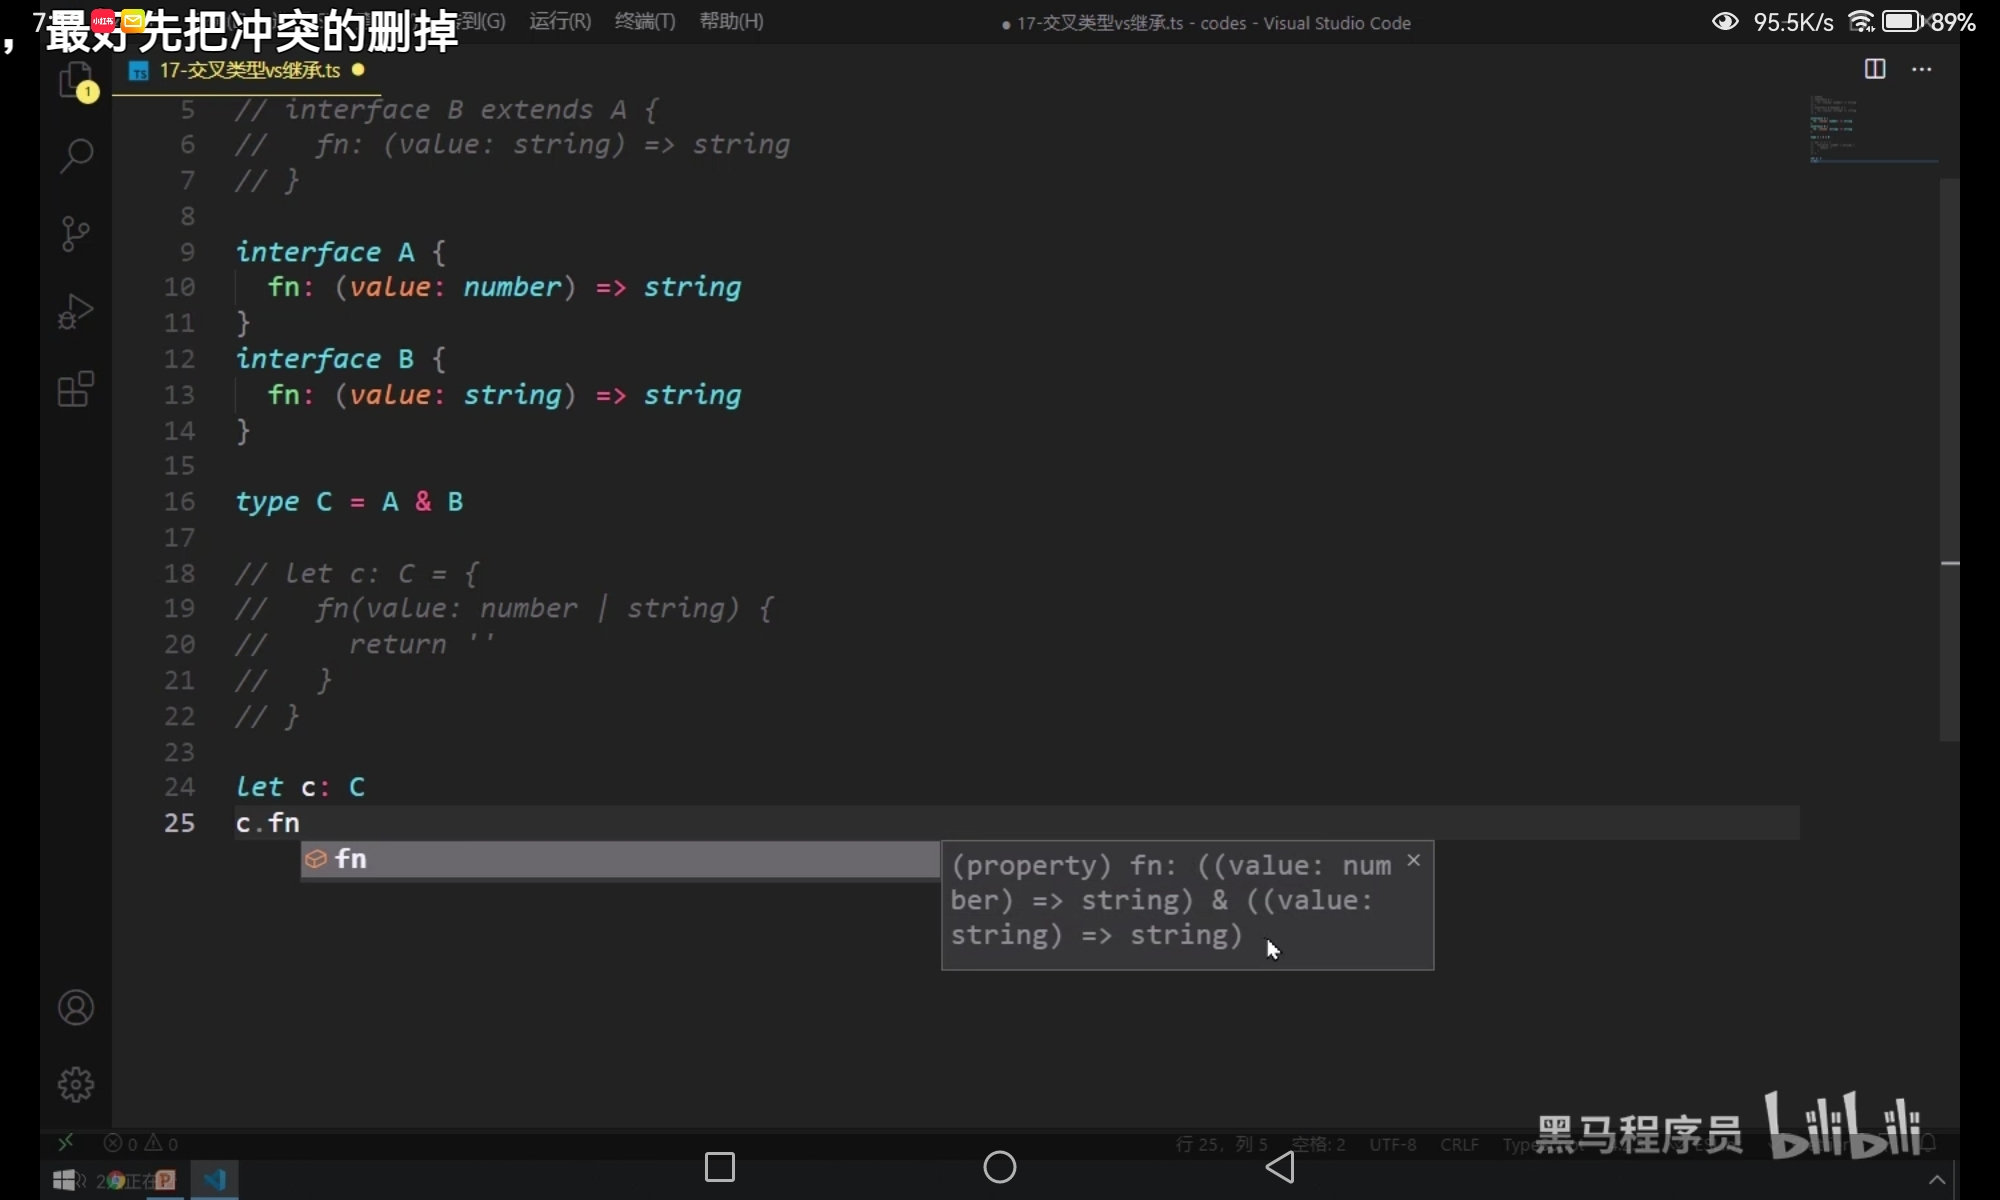Click errors and warnings status indicator
This screenshot has height=1200, width=2000.
(x=141, y=1143)
